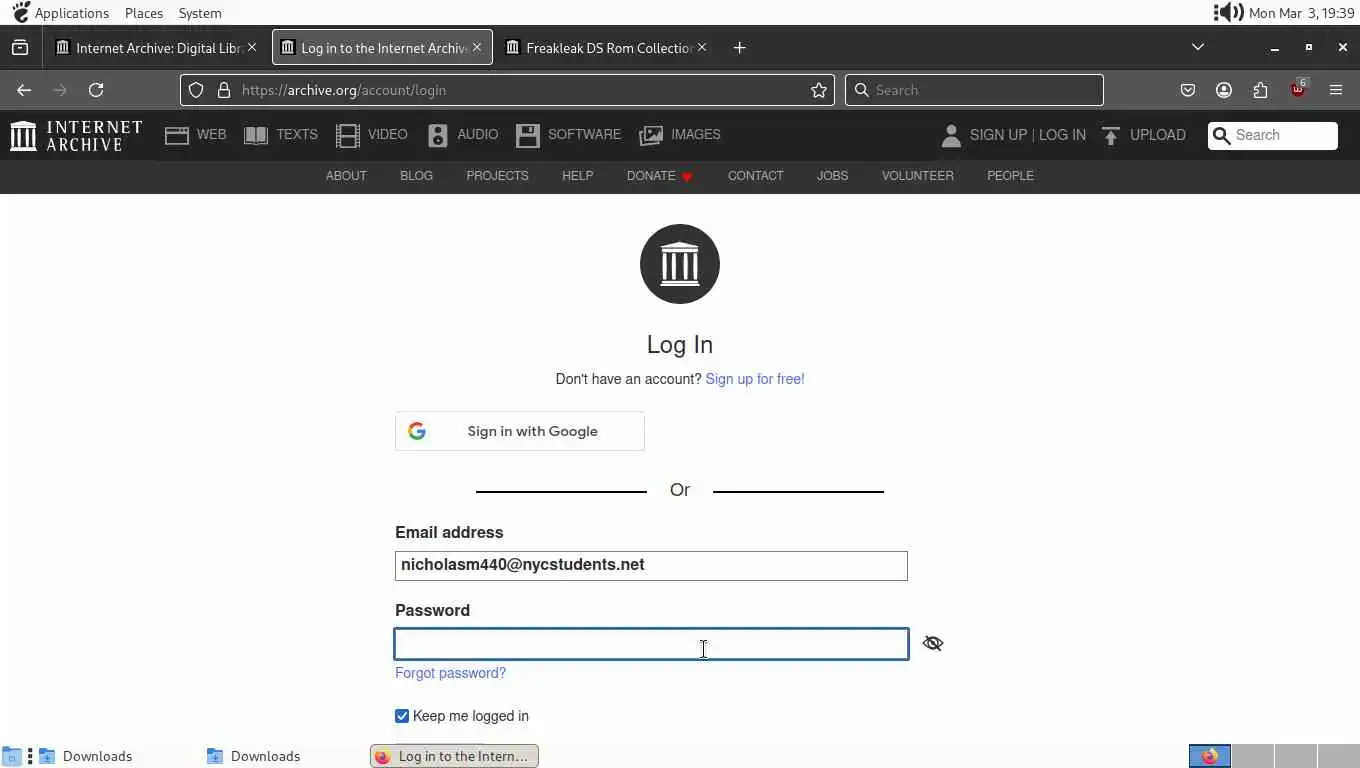The width and height of the screenshot is (1360, 768).
Task: Go back to previous page
Action: coord(24,90)
